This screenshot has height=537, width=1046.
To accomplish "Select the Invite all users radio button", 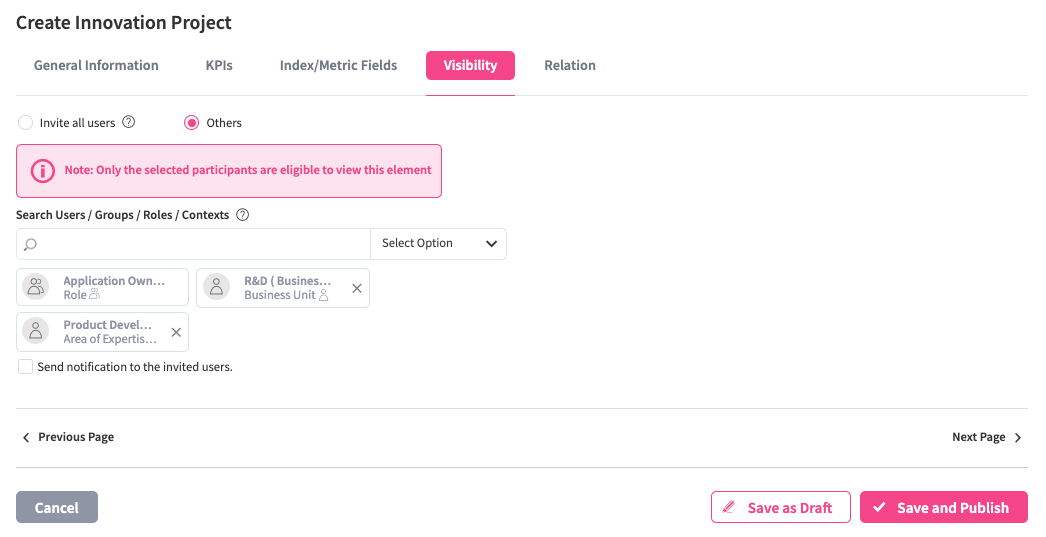I will pos(26,123).
